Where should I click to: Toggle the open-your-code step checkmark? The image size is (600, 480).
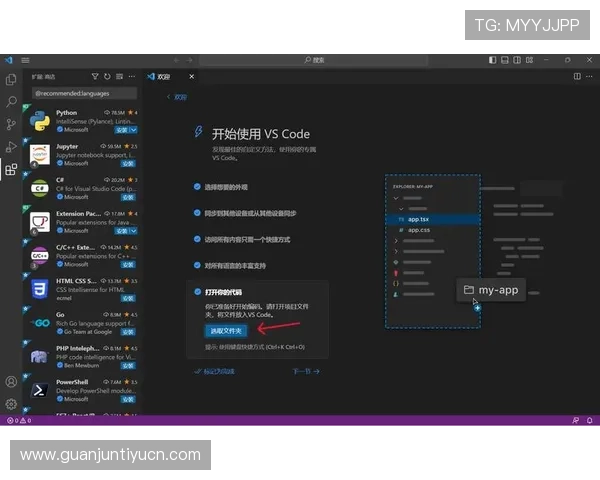coord(197,292)
